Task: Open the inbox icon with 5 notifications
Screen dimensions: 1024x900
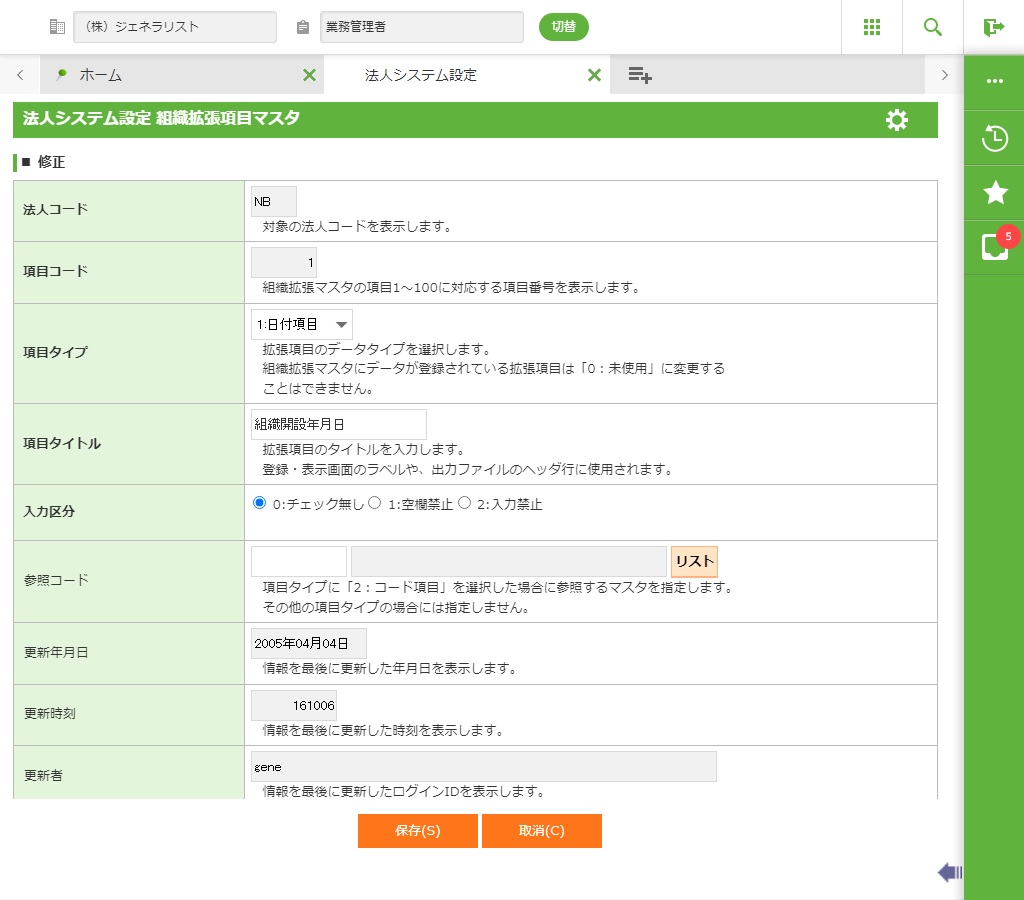Action: pyautogui.click(x=994, y=247)
